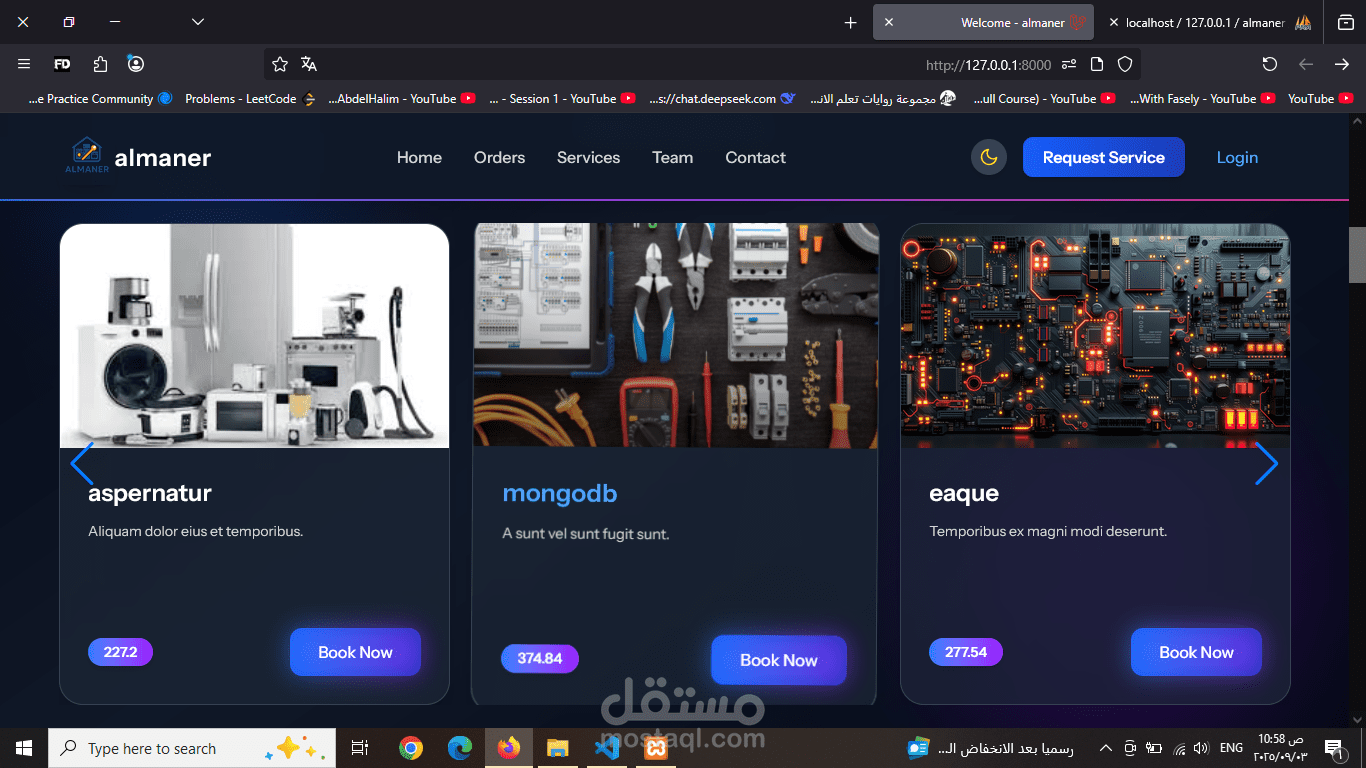Click the translate page icon in address bar

(309, 64)
